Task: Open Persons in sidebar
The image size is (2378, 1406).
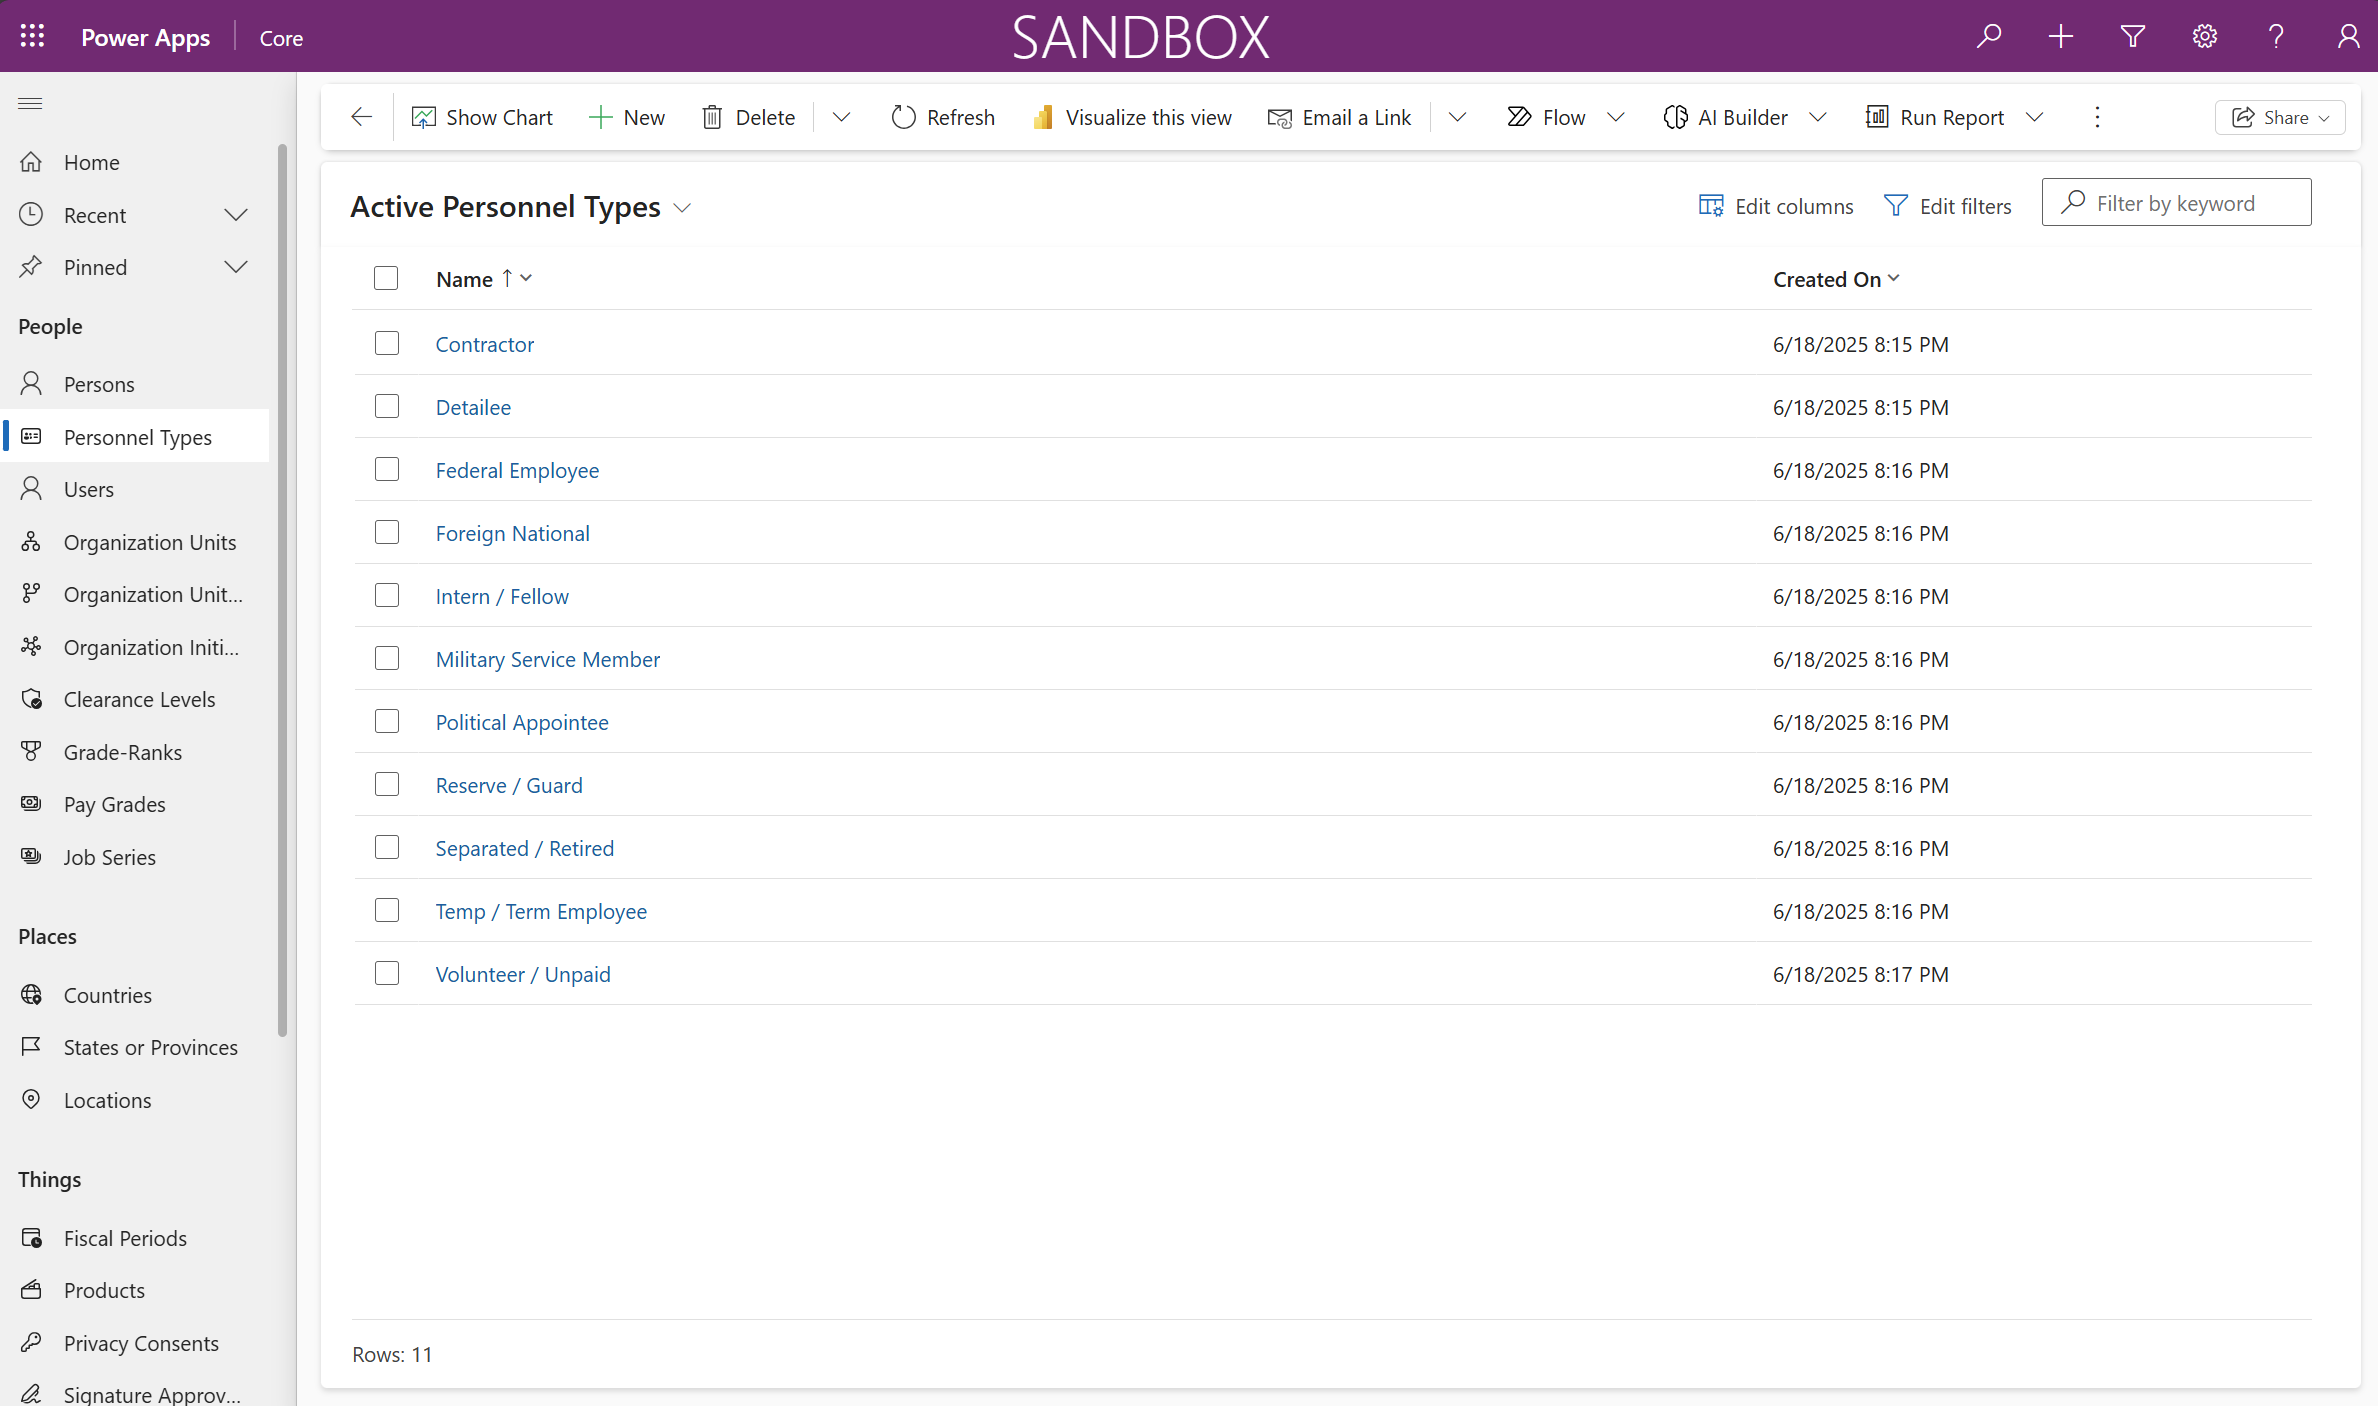Action: [x=135, y=384]
